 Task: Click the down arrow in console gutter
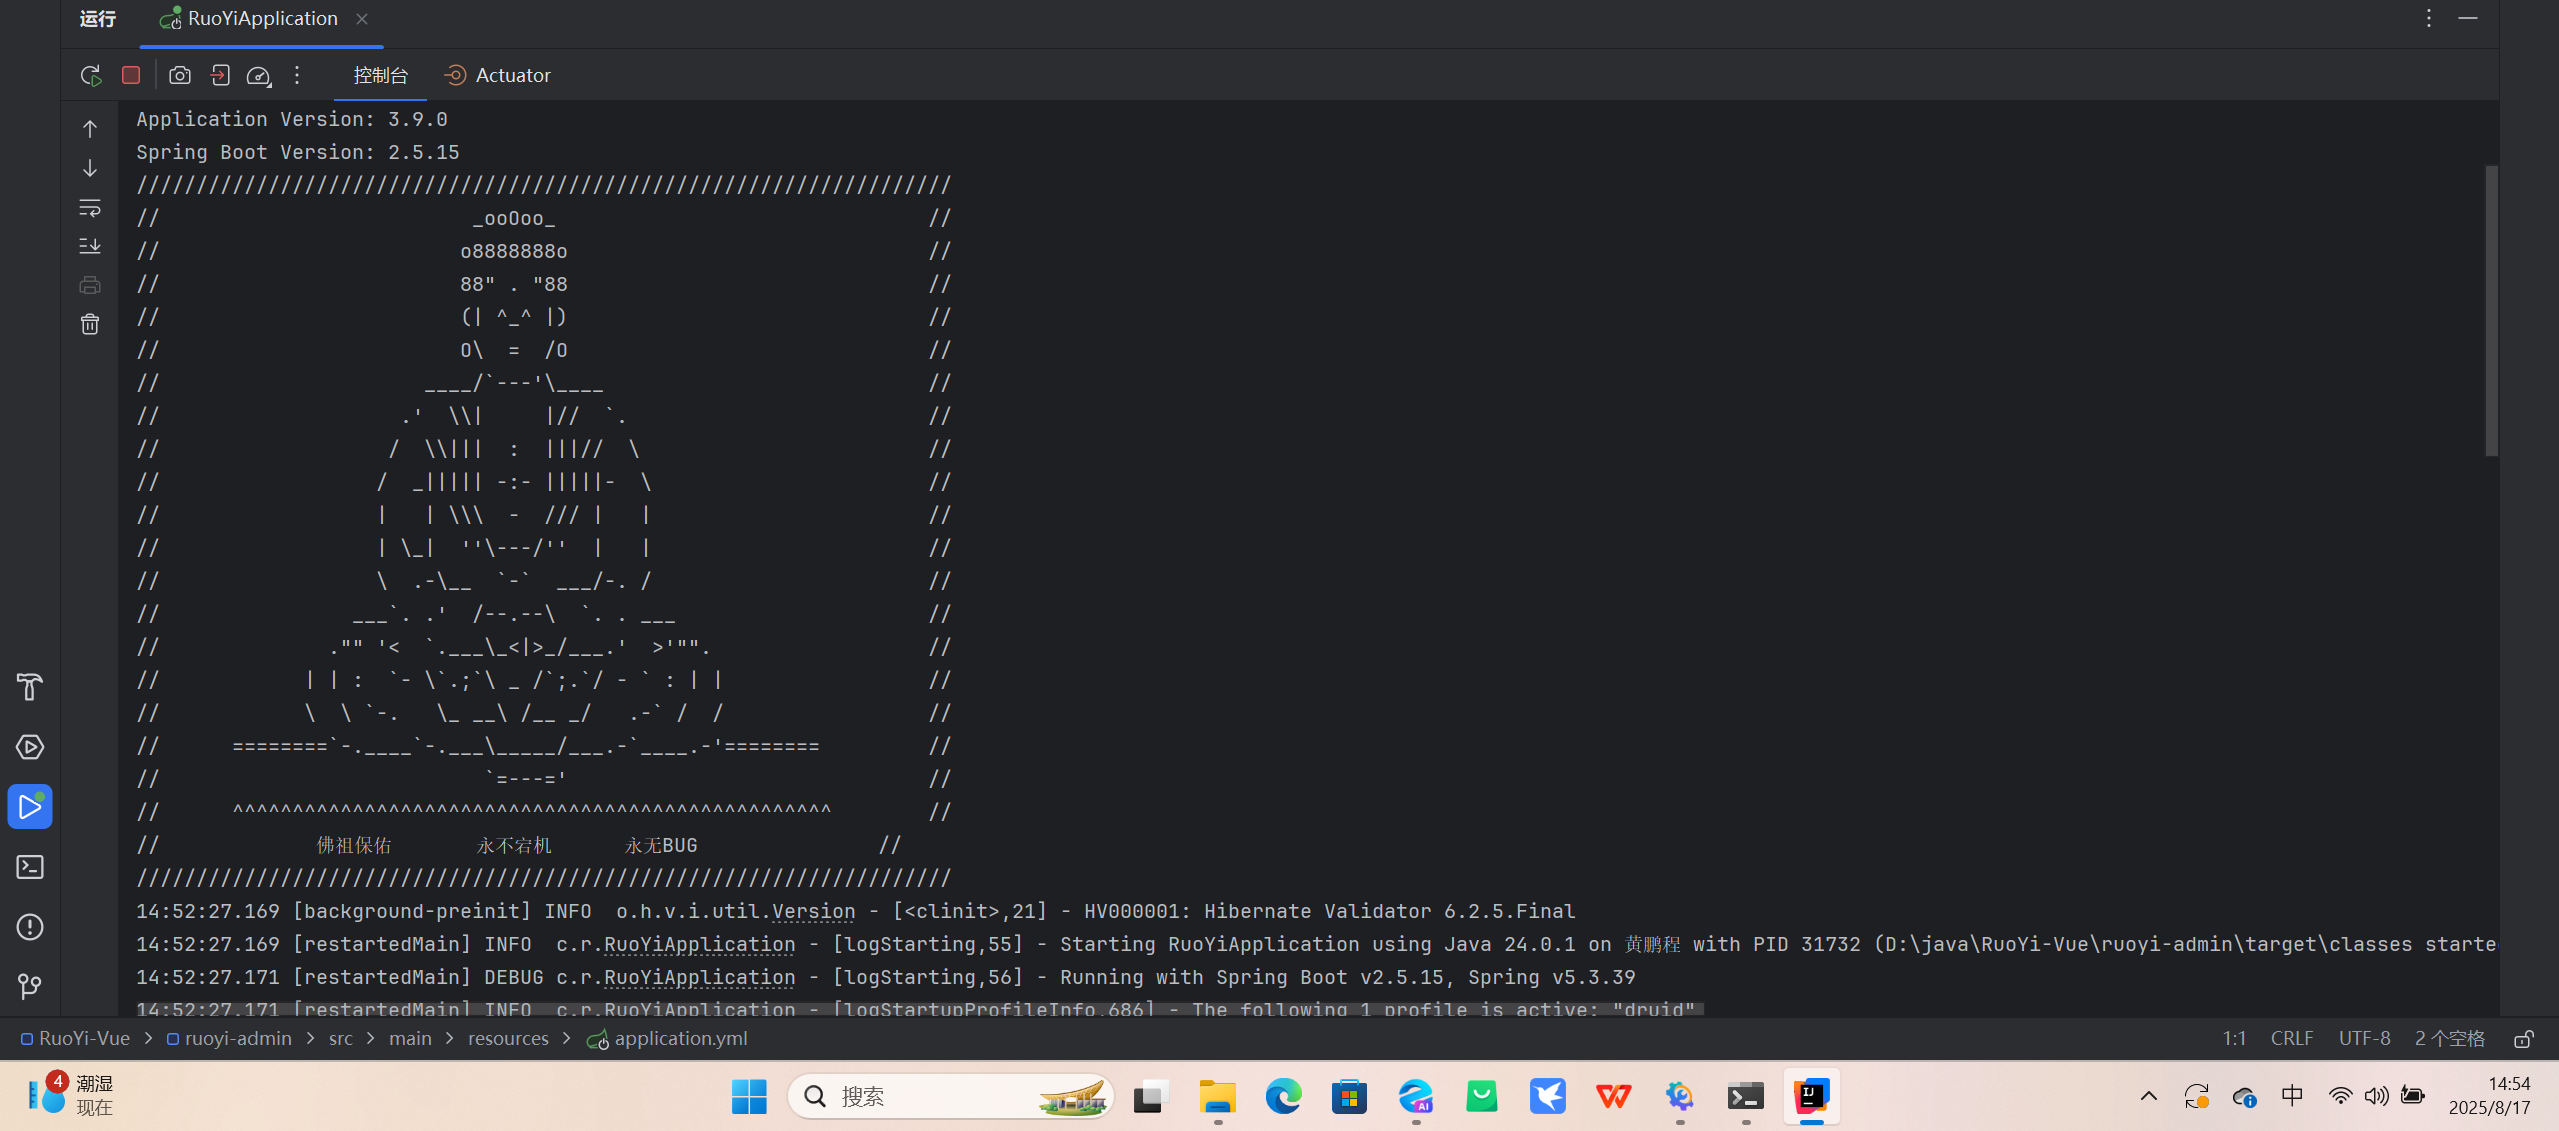click(90, 168)
